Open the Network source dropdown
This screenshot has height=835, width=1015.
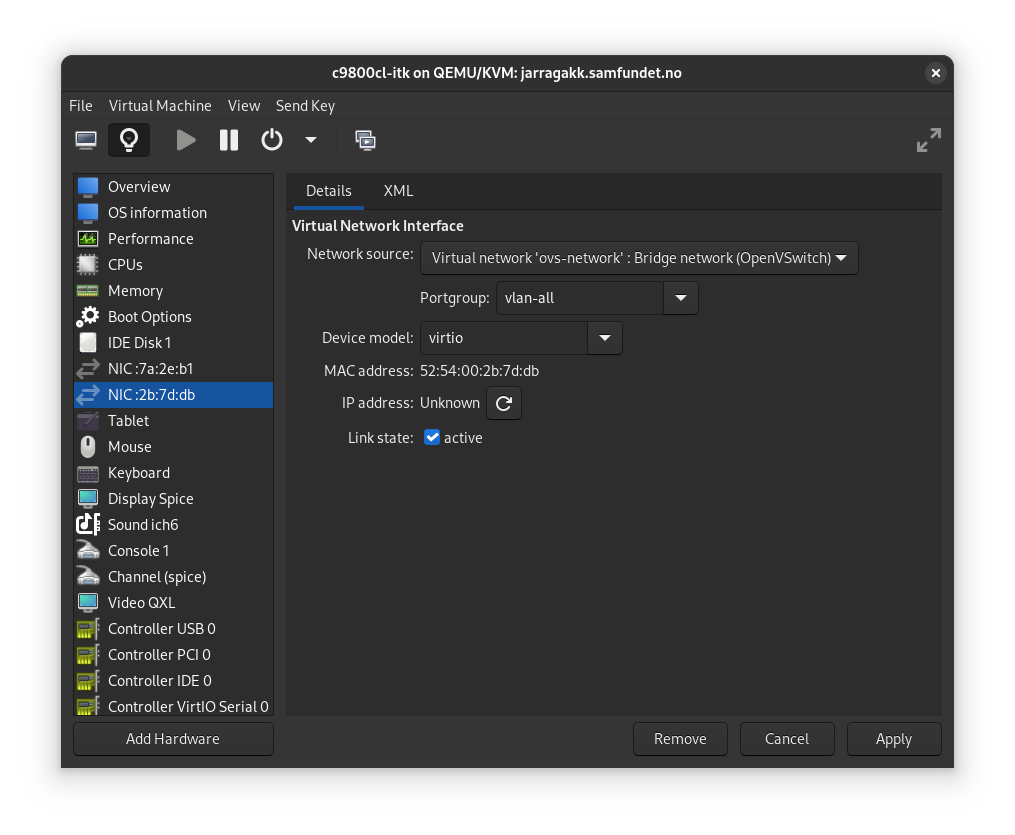coord(639,258)
